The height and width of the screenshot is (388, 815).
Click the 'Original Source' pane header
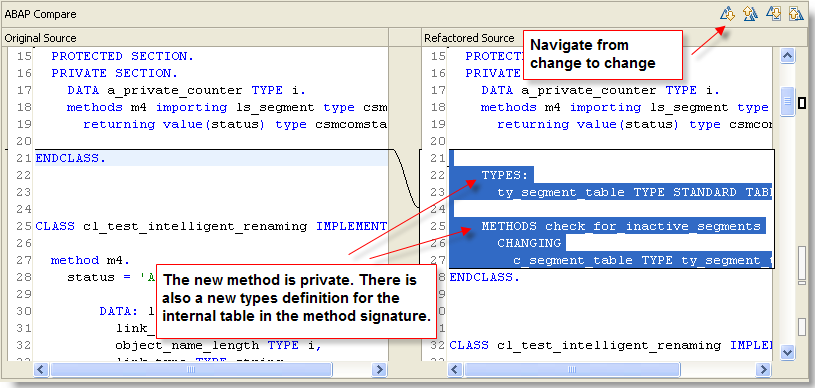pyautogui.click(x=41, y=38)
